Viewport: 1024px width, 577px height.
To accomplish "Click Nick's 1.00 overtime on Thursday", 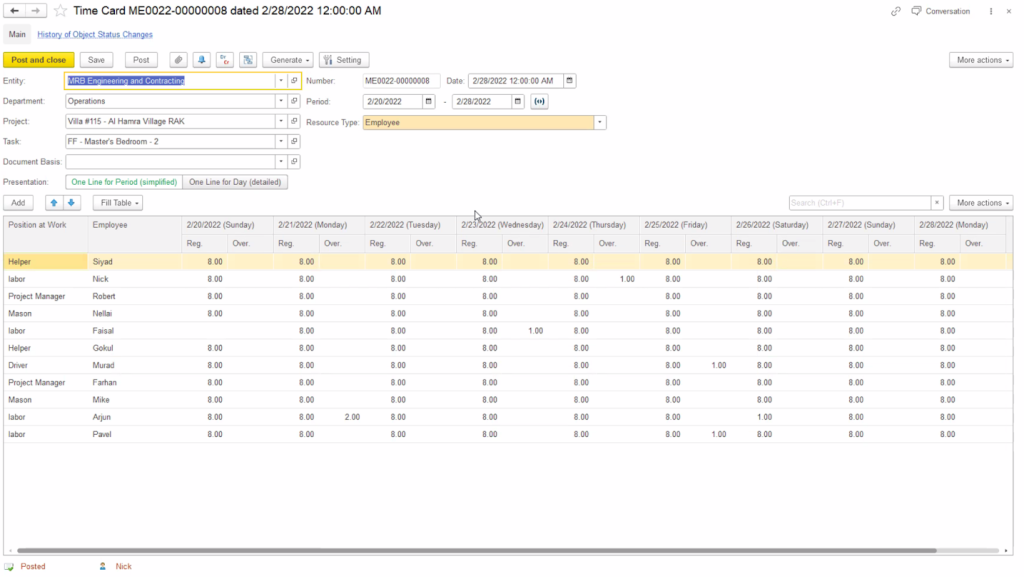I will pos(616,279).
